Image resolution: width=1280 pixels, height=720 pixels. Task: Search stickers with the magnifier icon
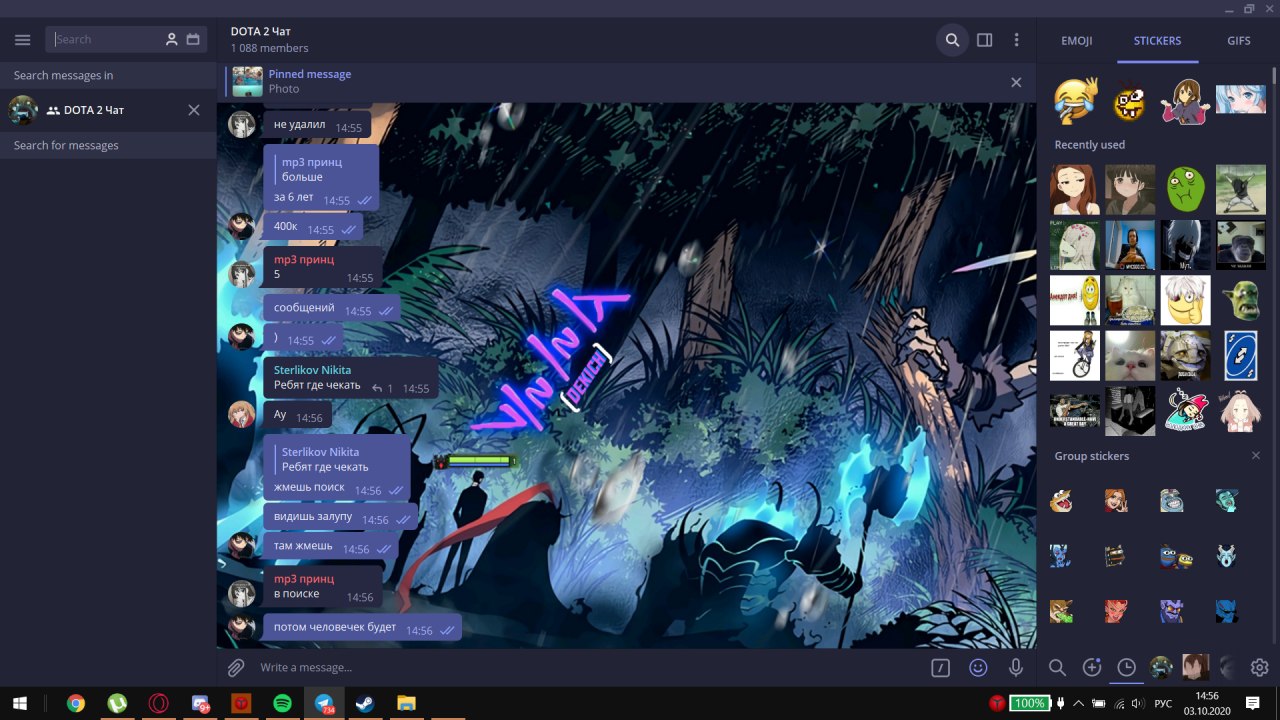1057,668
